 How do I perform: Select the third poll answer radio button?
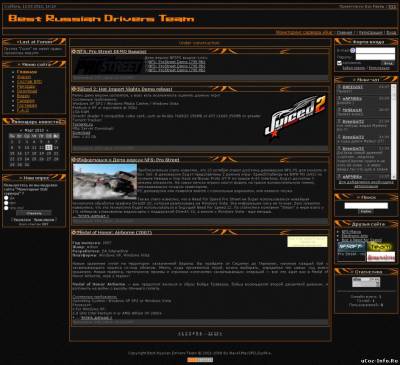(6, 208)
